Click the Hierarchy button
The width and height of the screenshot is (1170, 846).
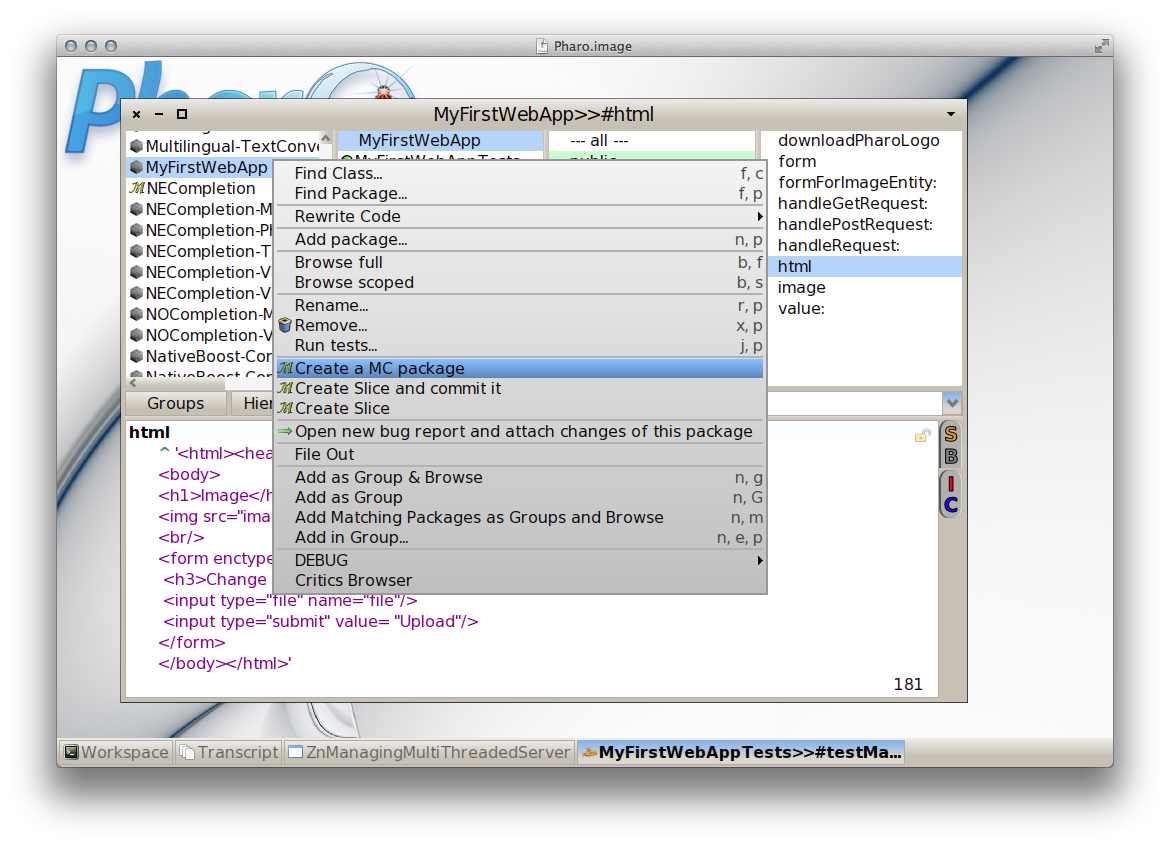[x=252, y=404]
